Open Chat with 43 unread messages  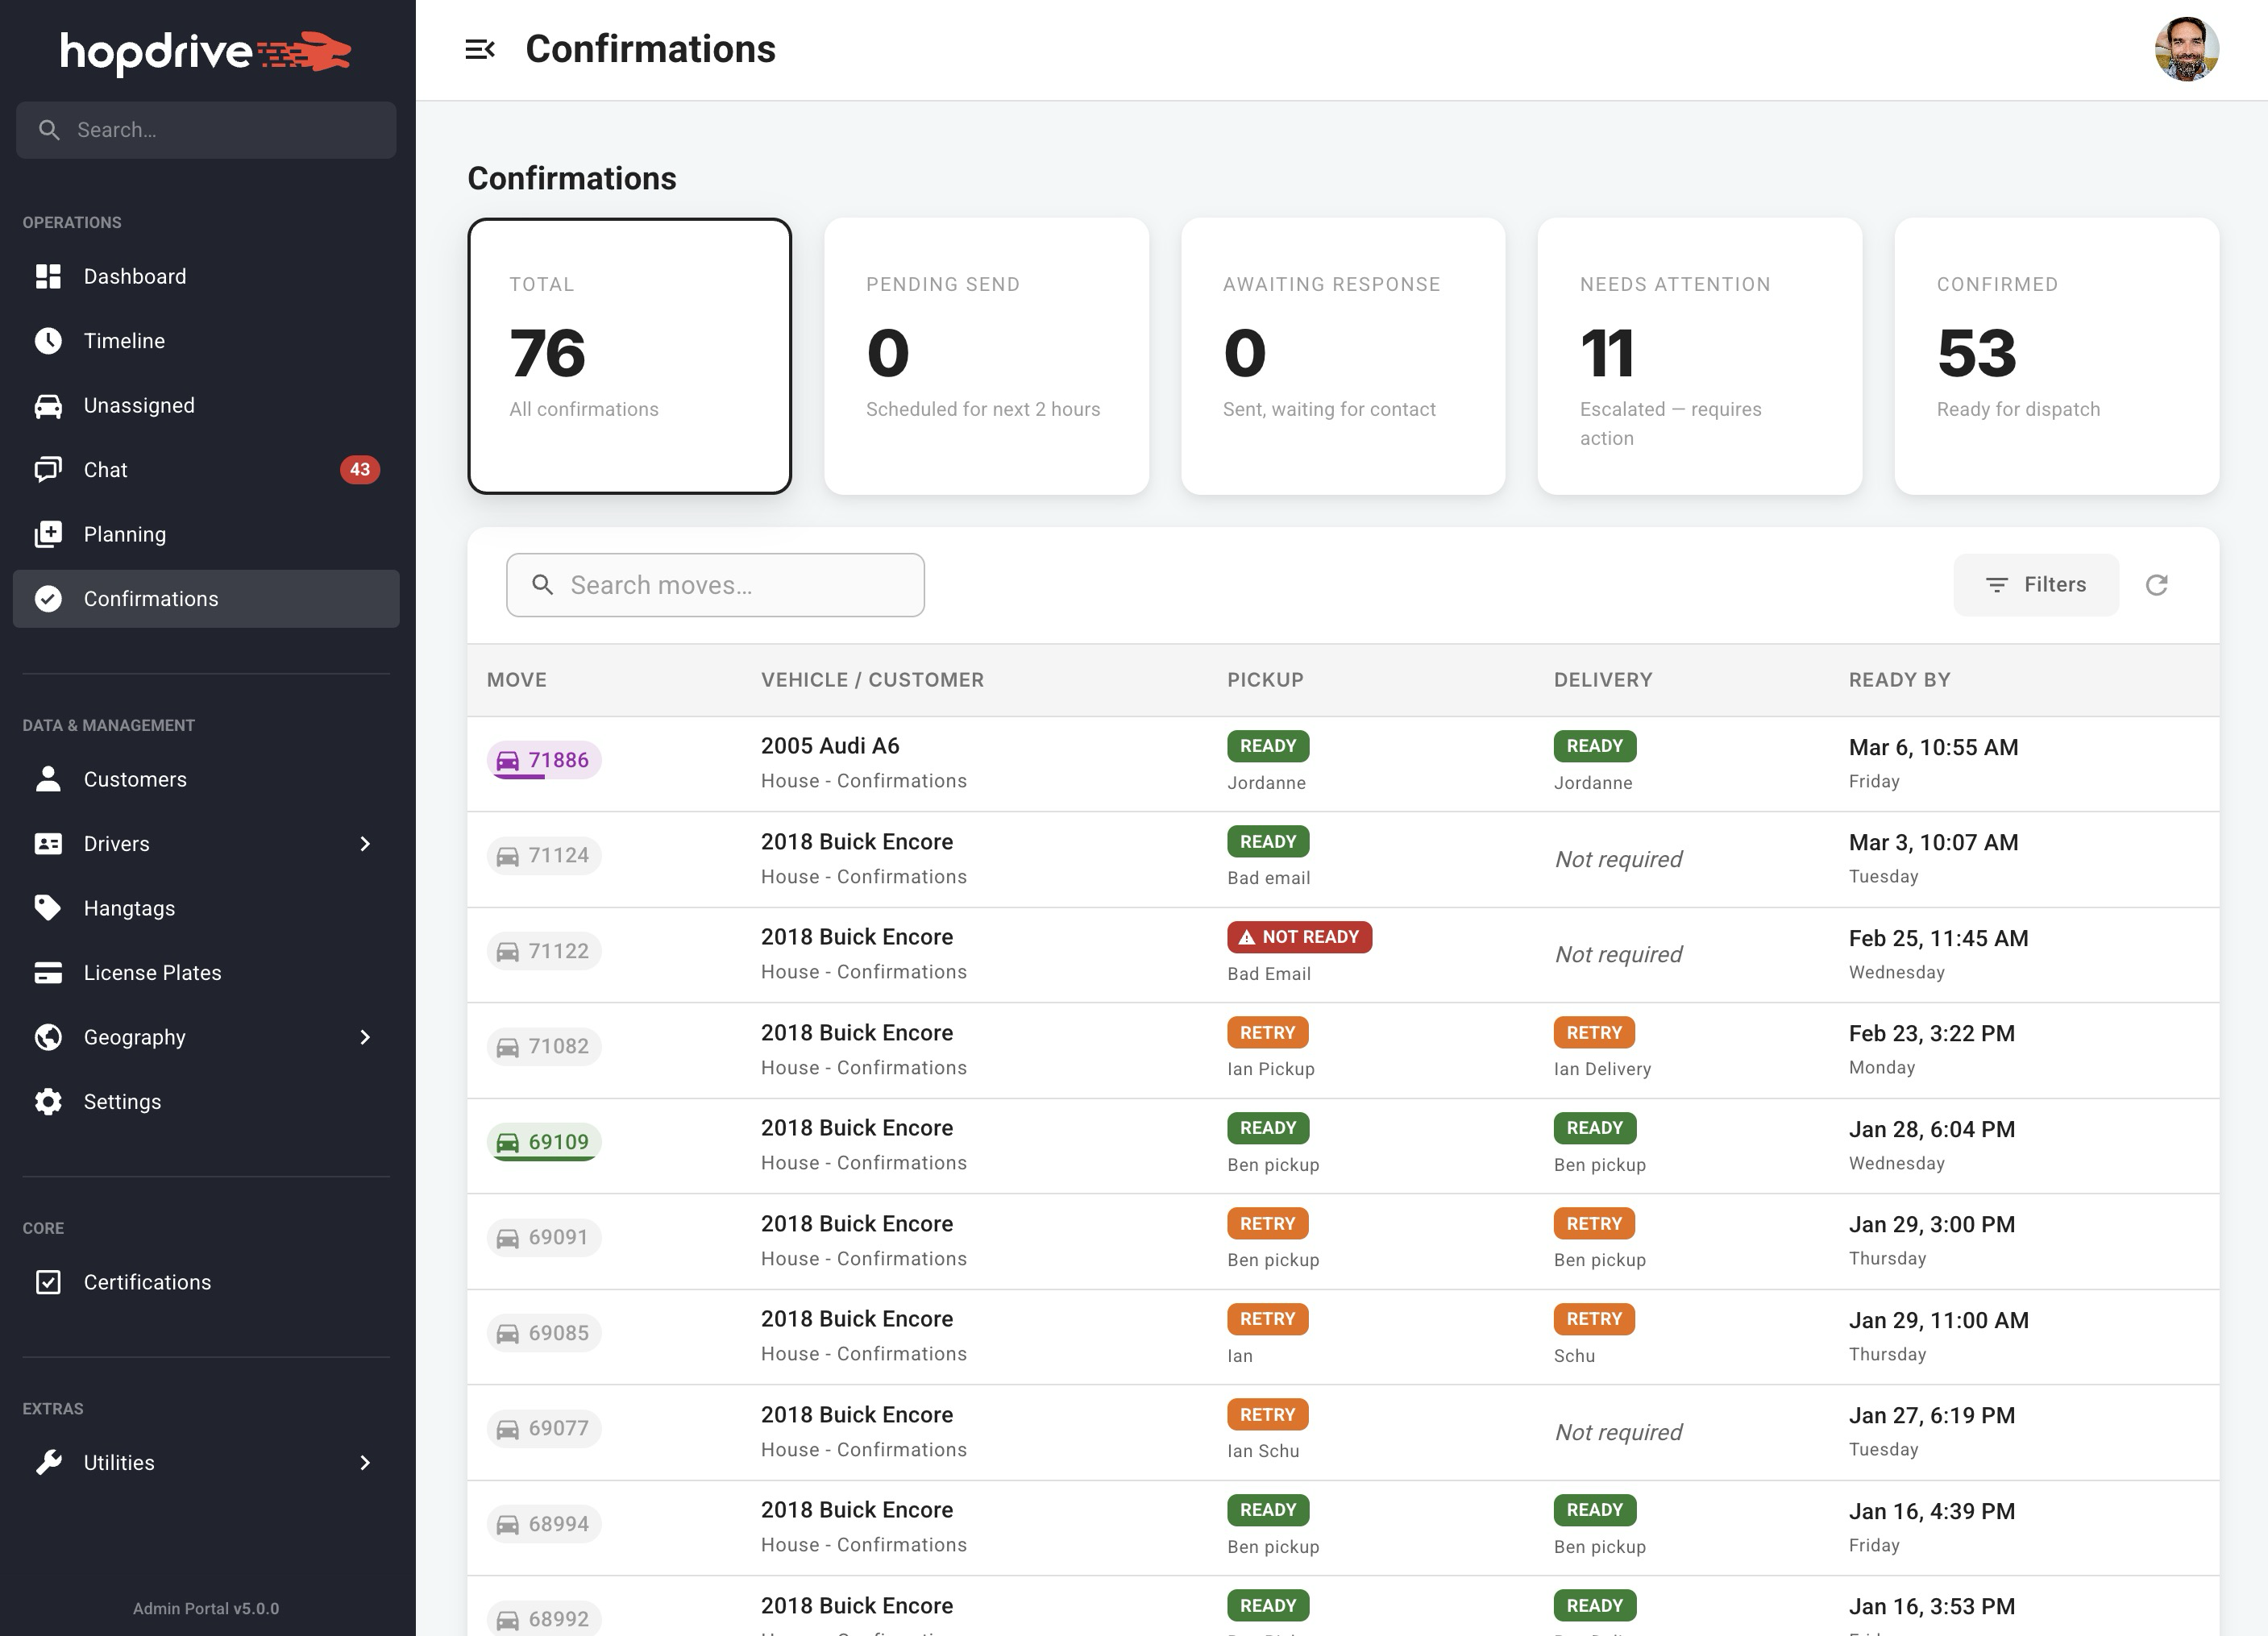(104, 469)
